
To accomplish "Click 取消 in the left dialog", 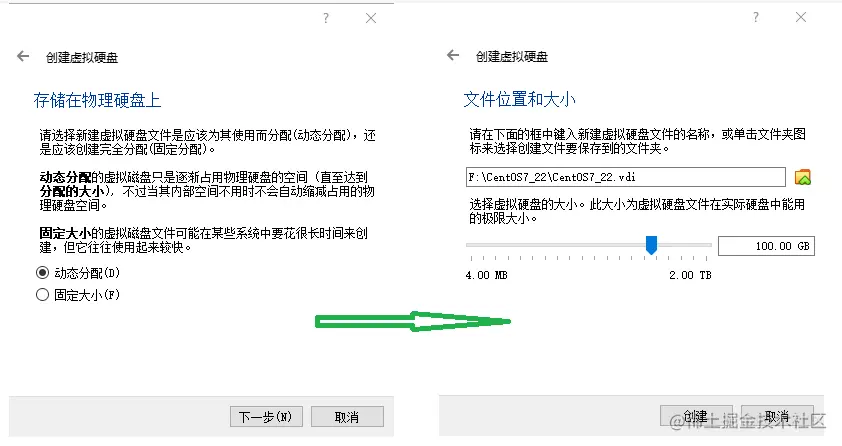I will 347,416.
